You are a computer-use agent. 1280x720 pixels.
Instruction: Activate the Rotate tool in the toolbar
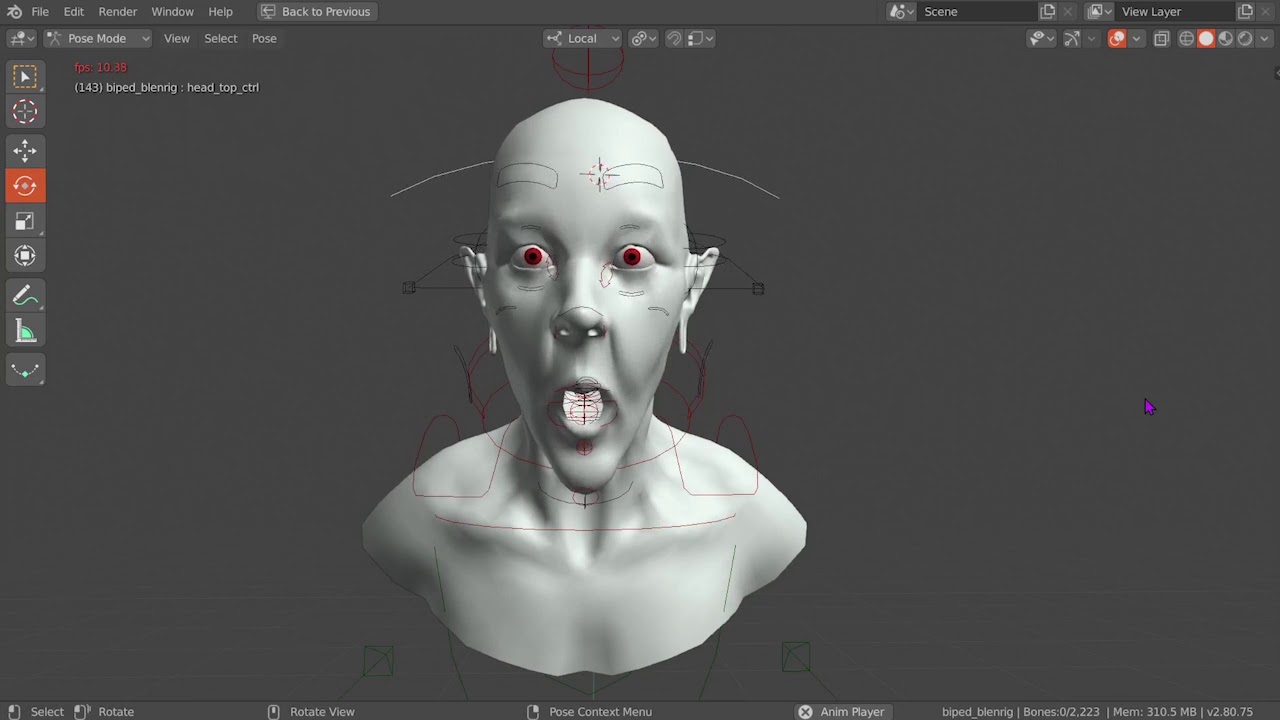pos(25,185)
